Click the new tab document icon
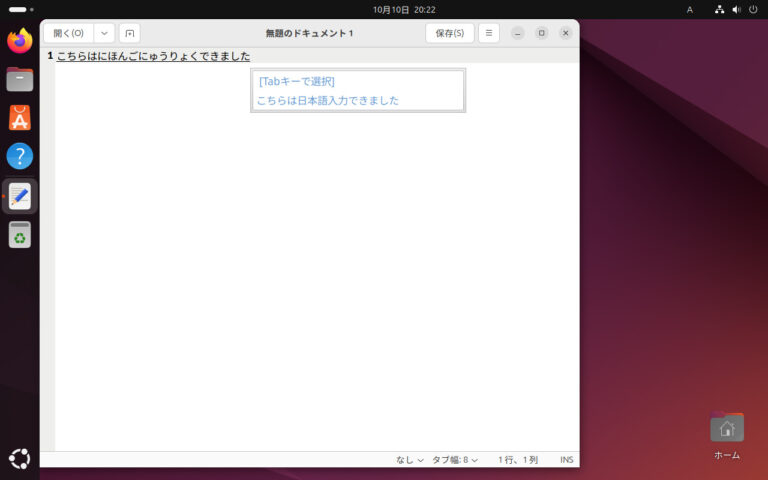768x480 pixels. pyautogui.click(x=130, y=33)
